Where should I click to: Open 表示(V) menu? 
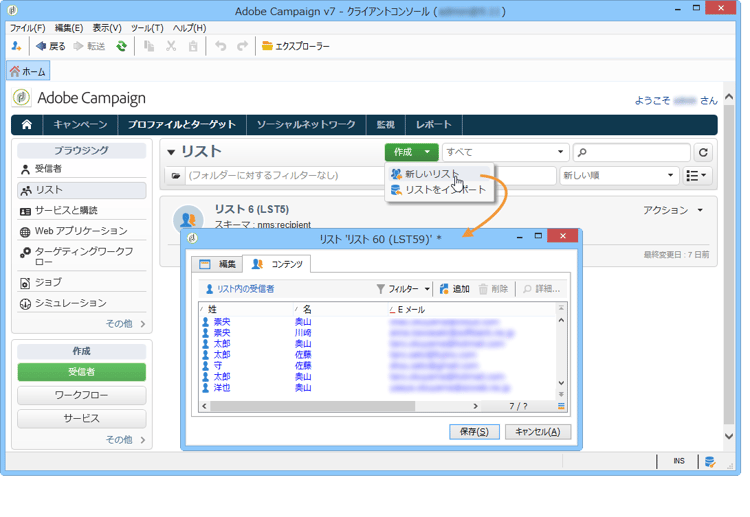click(107, 28)
